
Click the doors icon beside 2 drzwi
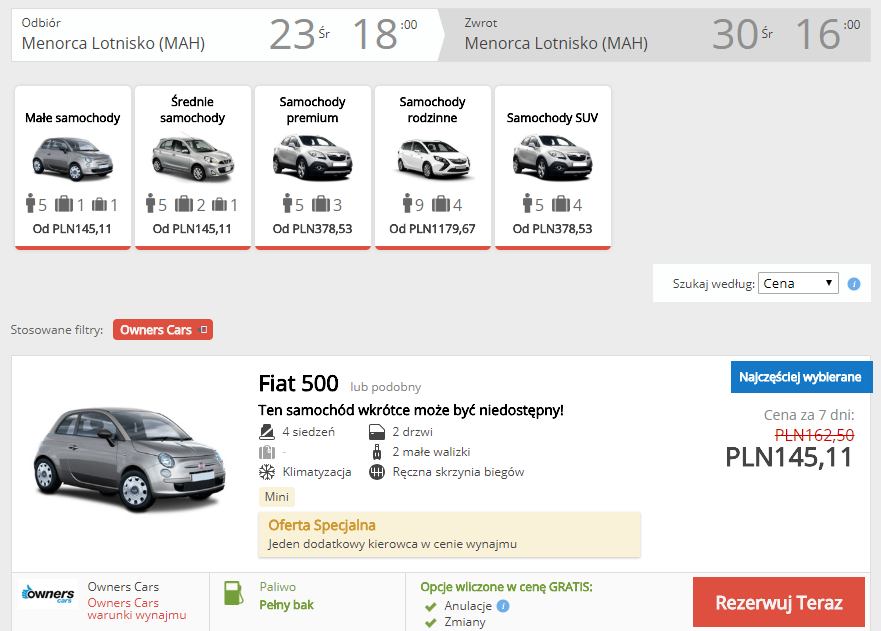[x=377, y=432]
